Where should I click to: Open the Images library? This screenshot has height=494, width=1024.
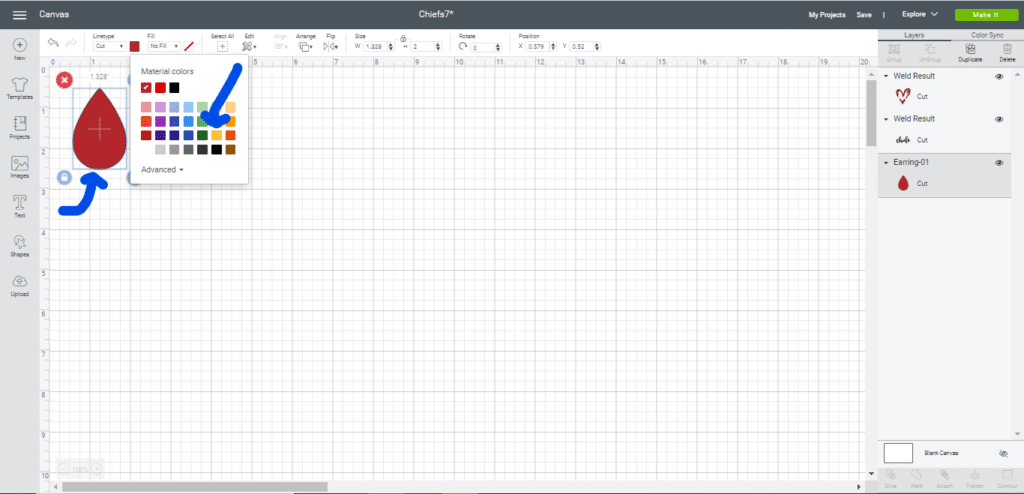19,167
